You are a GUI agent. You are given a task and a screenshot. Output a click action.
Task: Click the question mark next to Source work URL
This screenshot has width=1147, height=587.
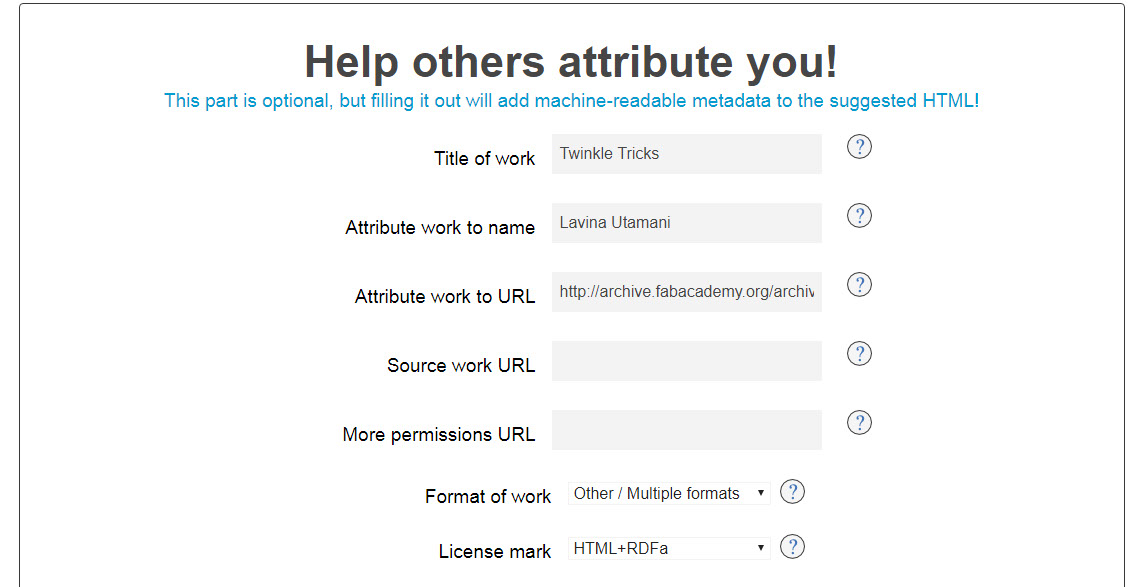click(859, 354)
